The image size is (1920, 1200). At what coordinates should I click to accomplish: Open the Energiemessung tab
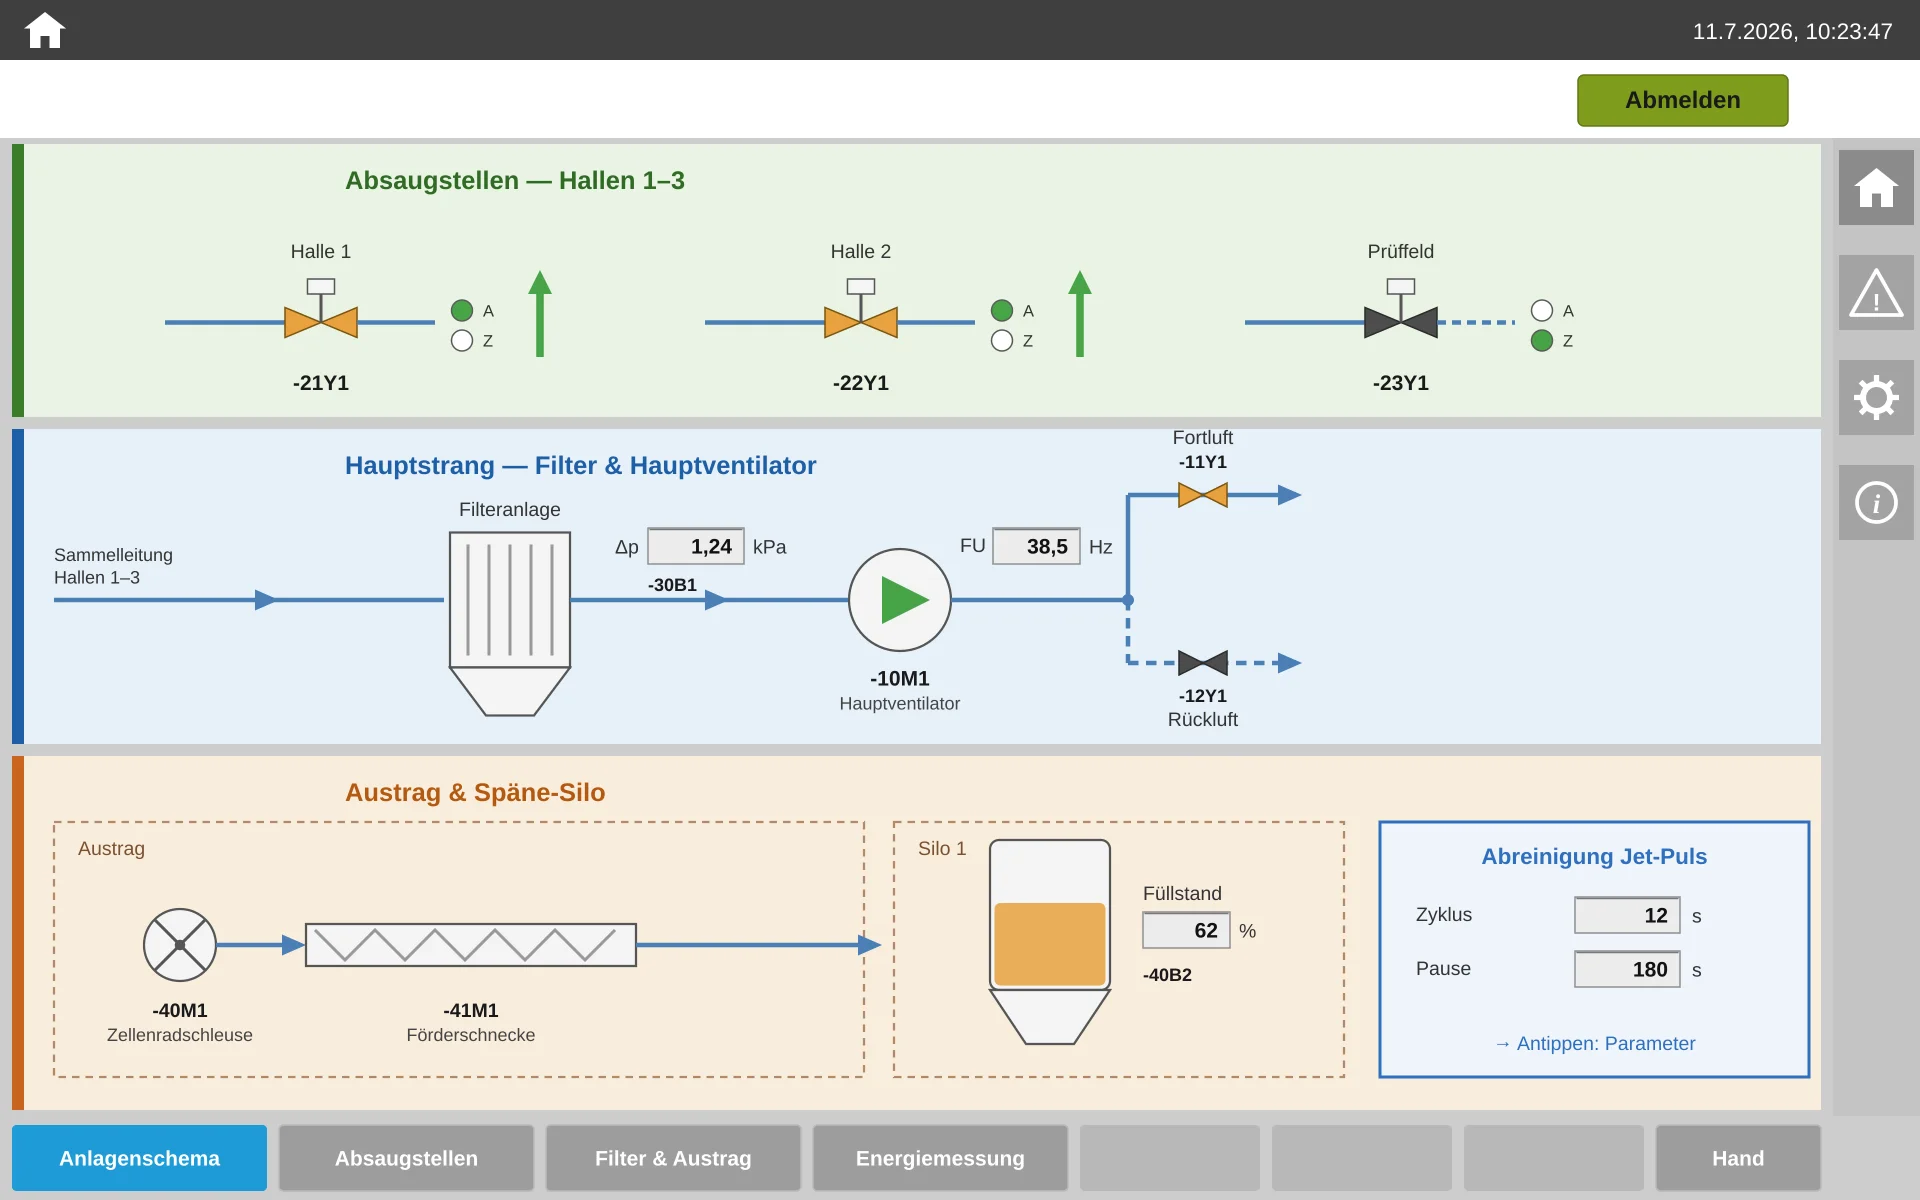[x=940, y=1158]
